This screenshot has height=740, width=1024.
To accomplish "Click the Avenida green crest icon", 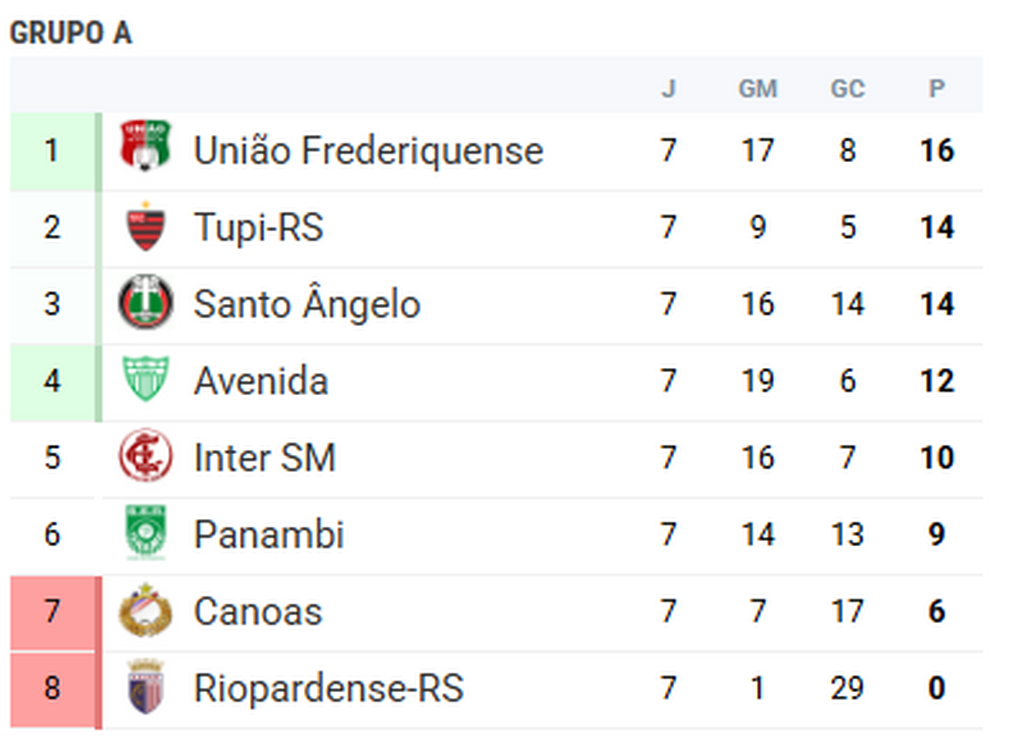I will click(146, 380).
